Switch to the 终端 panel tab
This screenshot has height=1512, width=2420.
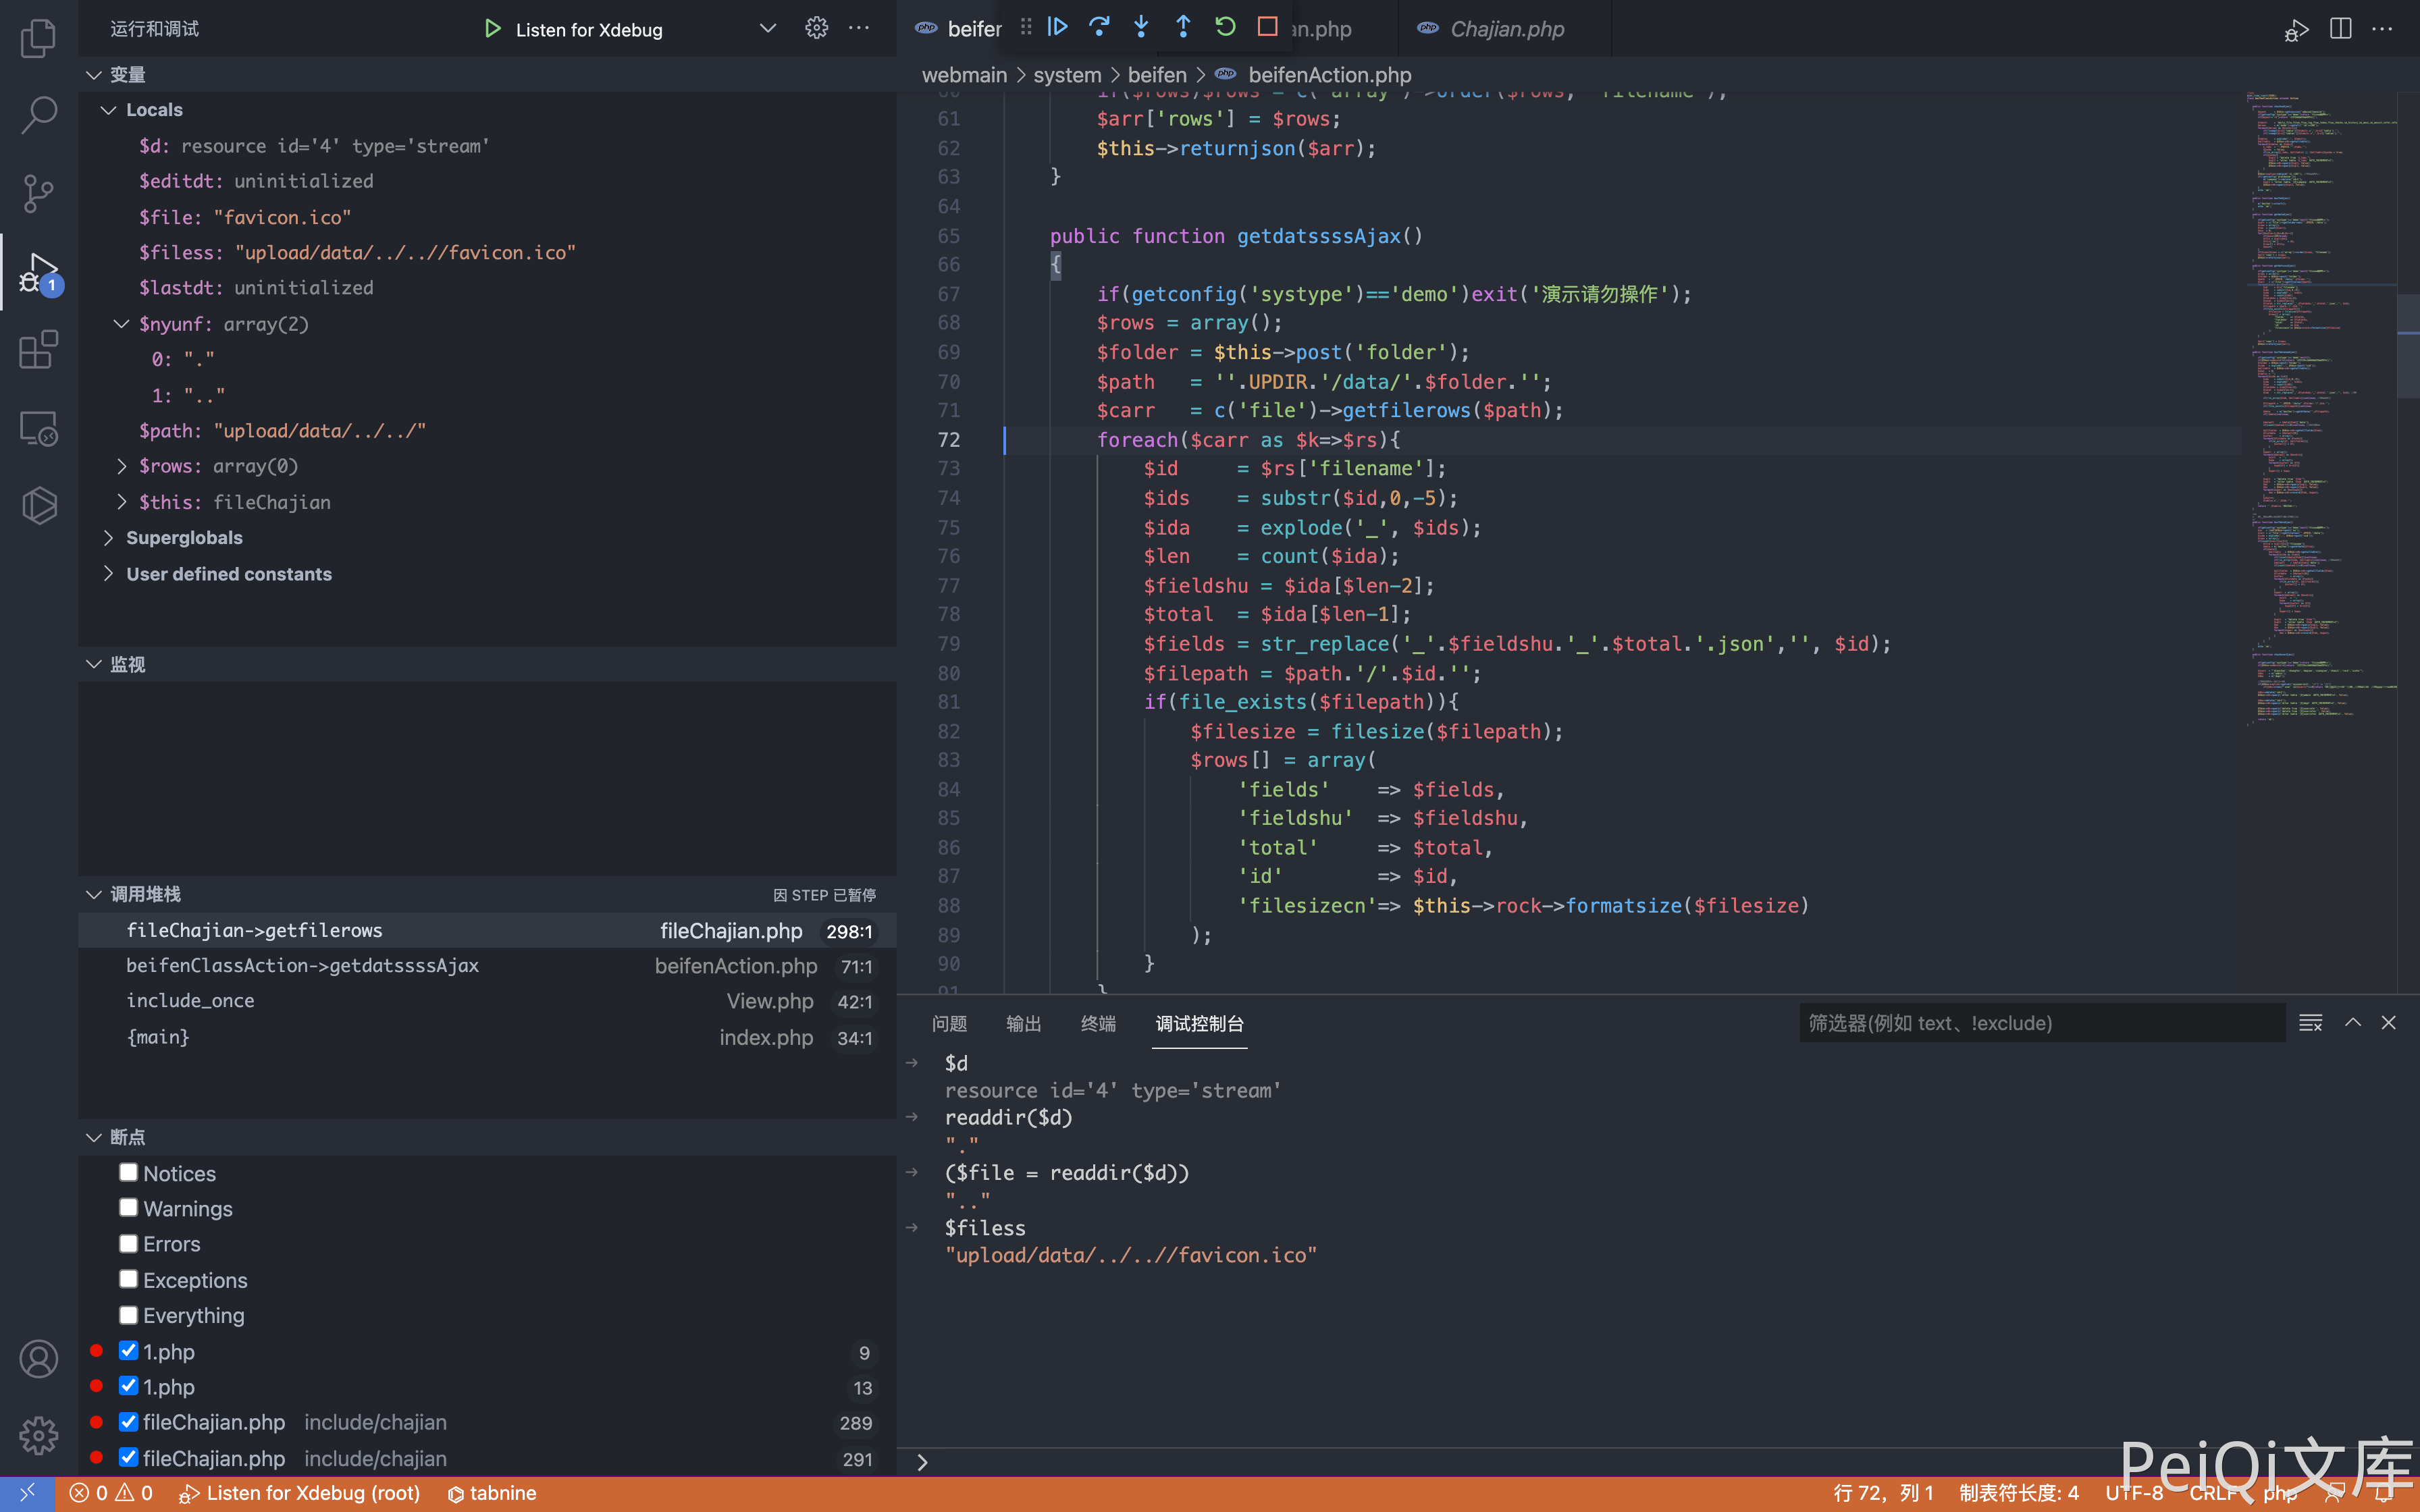pyautogui.click(x=1097, y=1023)
